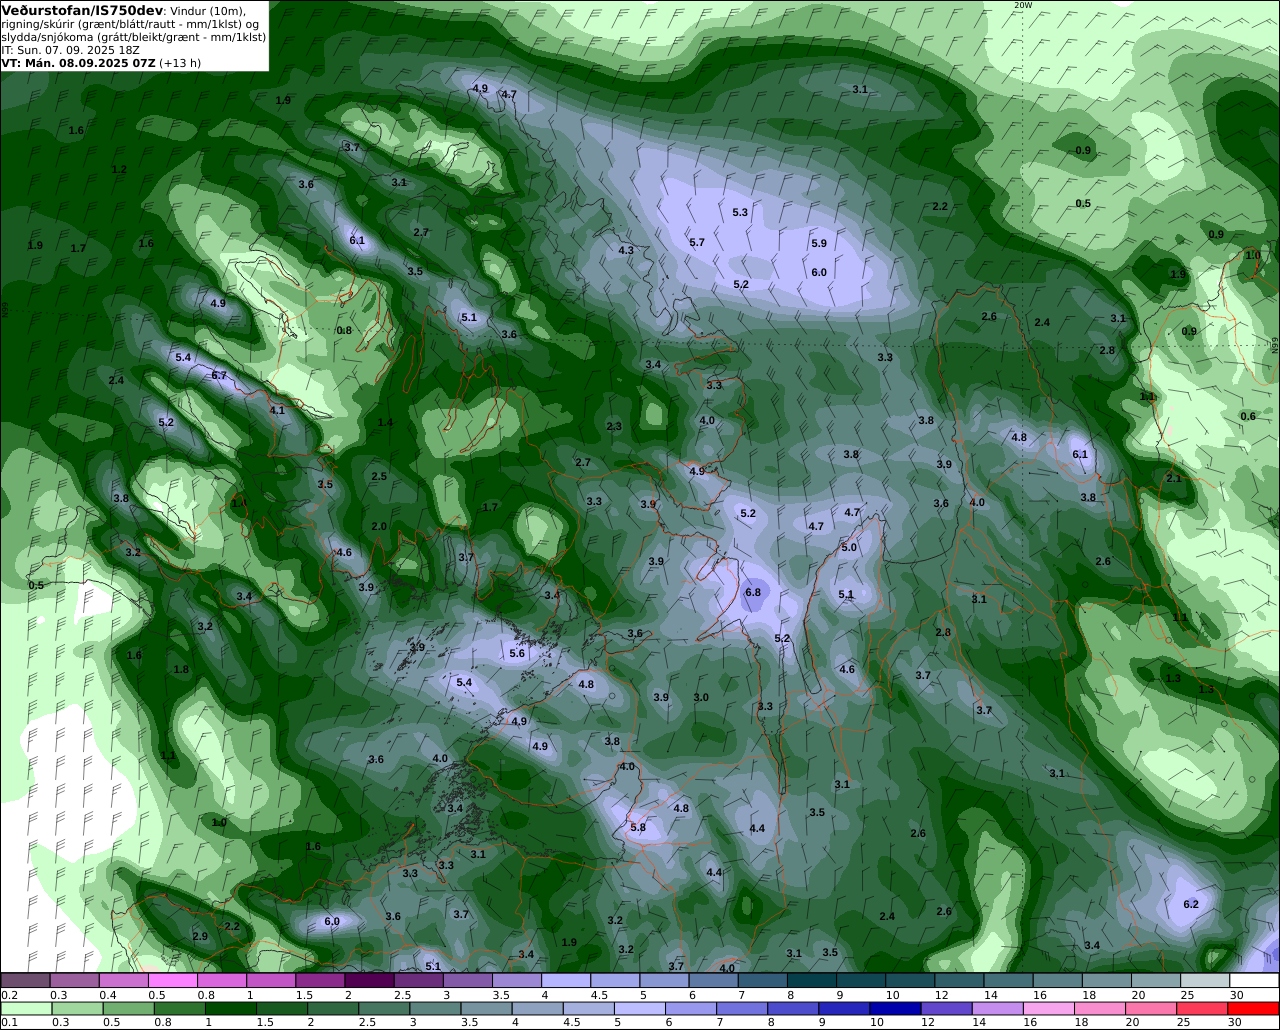This screenshot has height=1030, width=1280.
Task: Select the bright pink 0.5–0.8 swatch in upper legend
Action: (x=172, y=981)
